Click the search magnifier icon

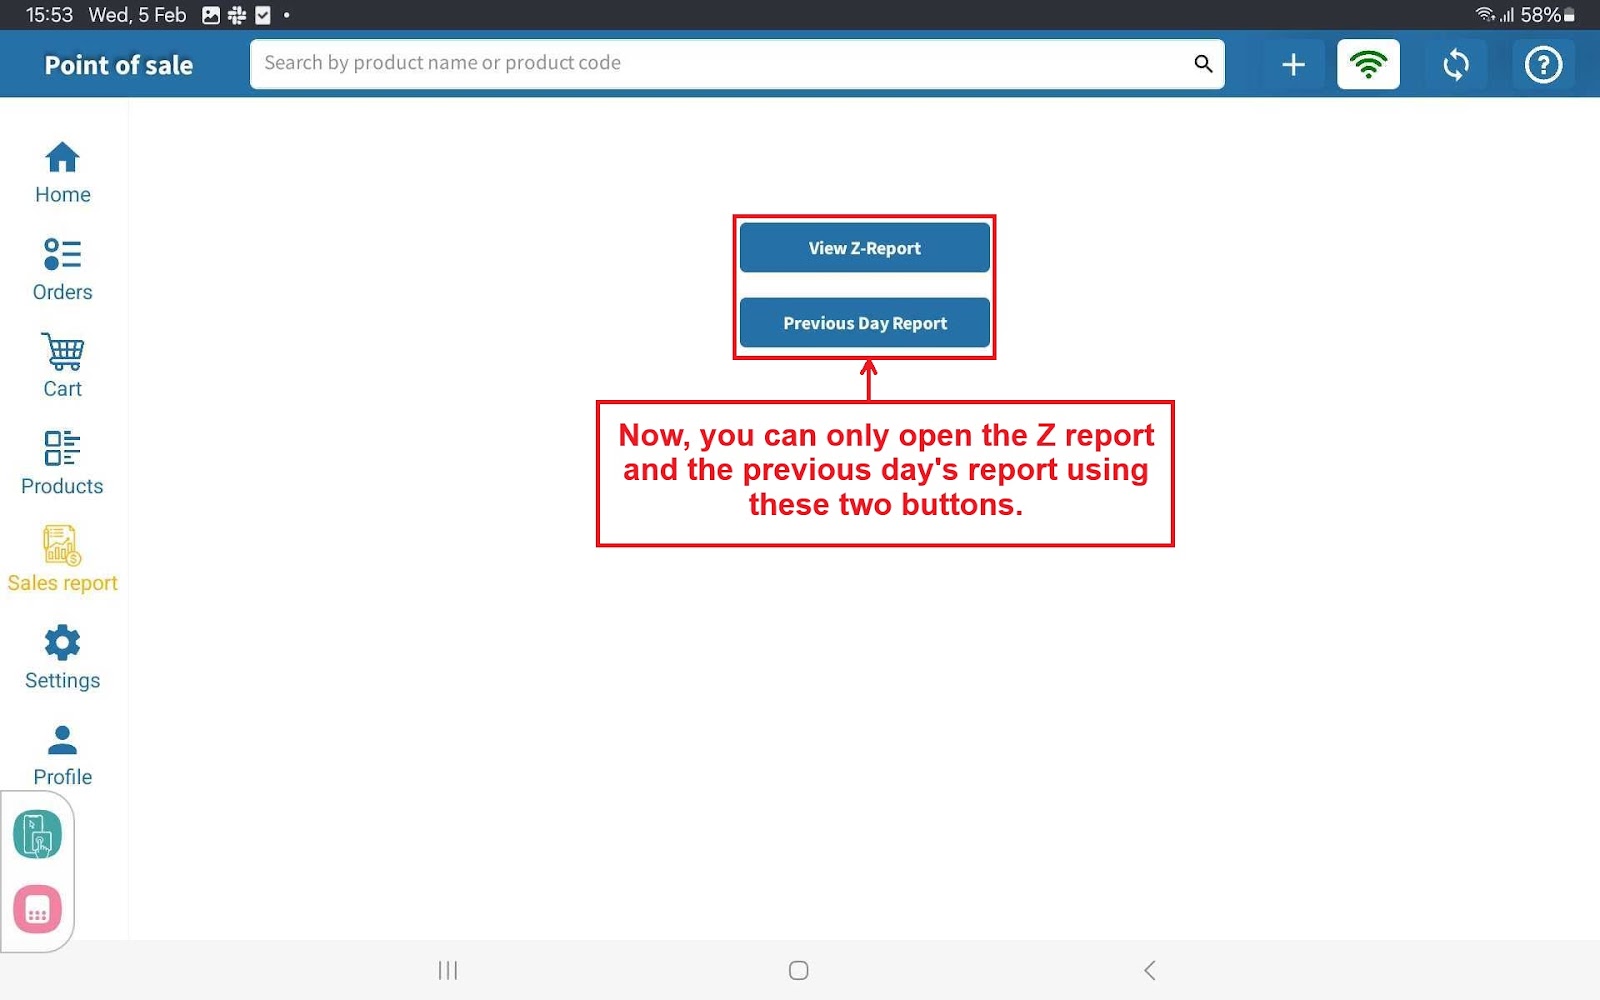[1203, 64]
